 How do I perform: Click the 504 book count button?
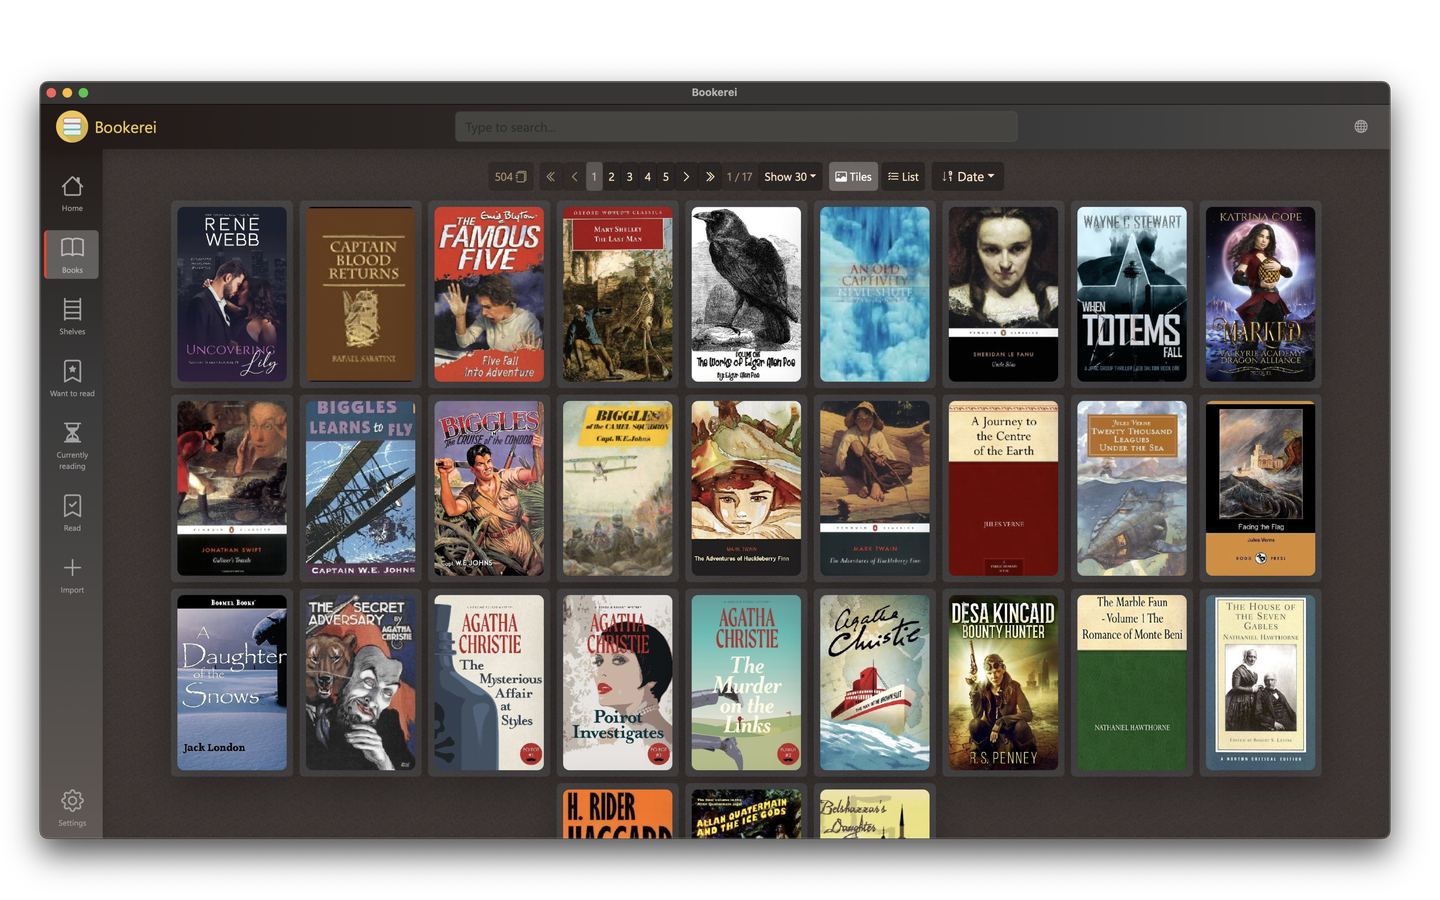click(510, 177)
